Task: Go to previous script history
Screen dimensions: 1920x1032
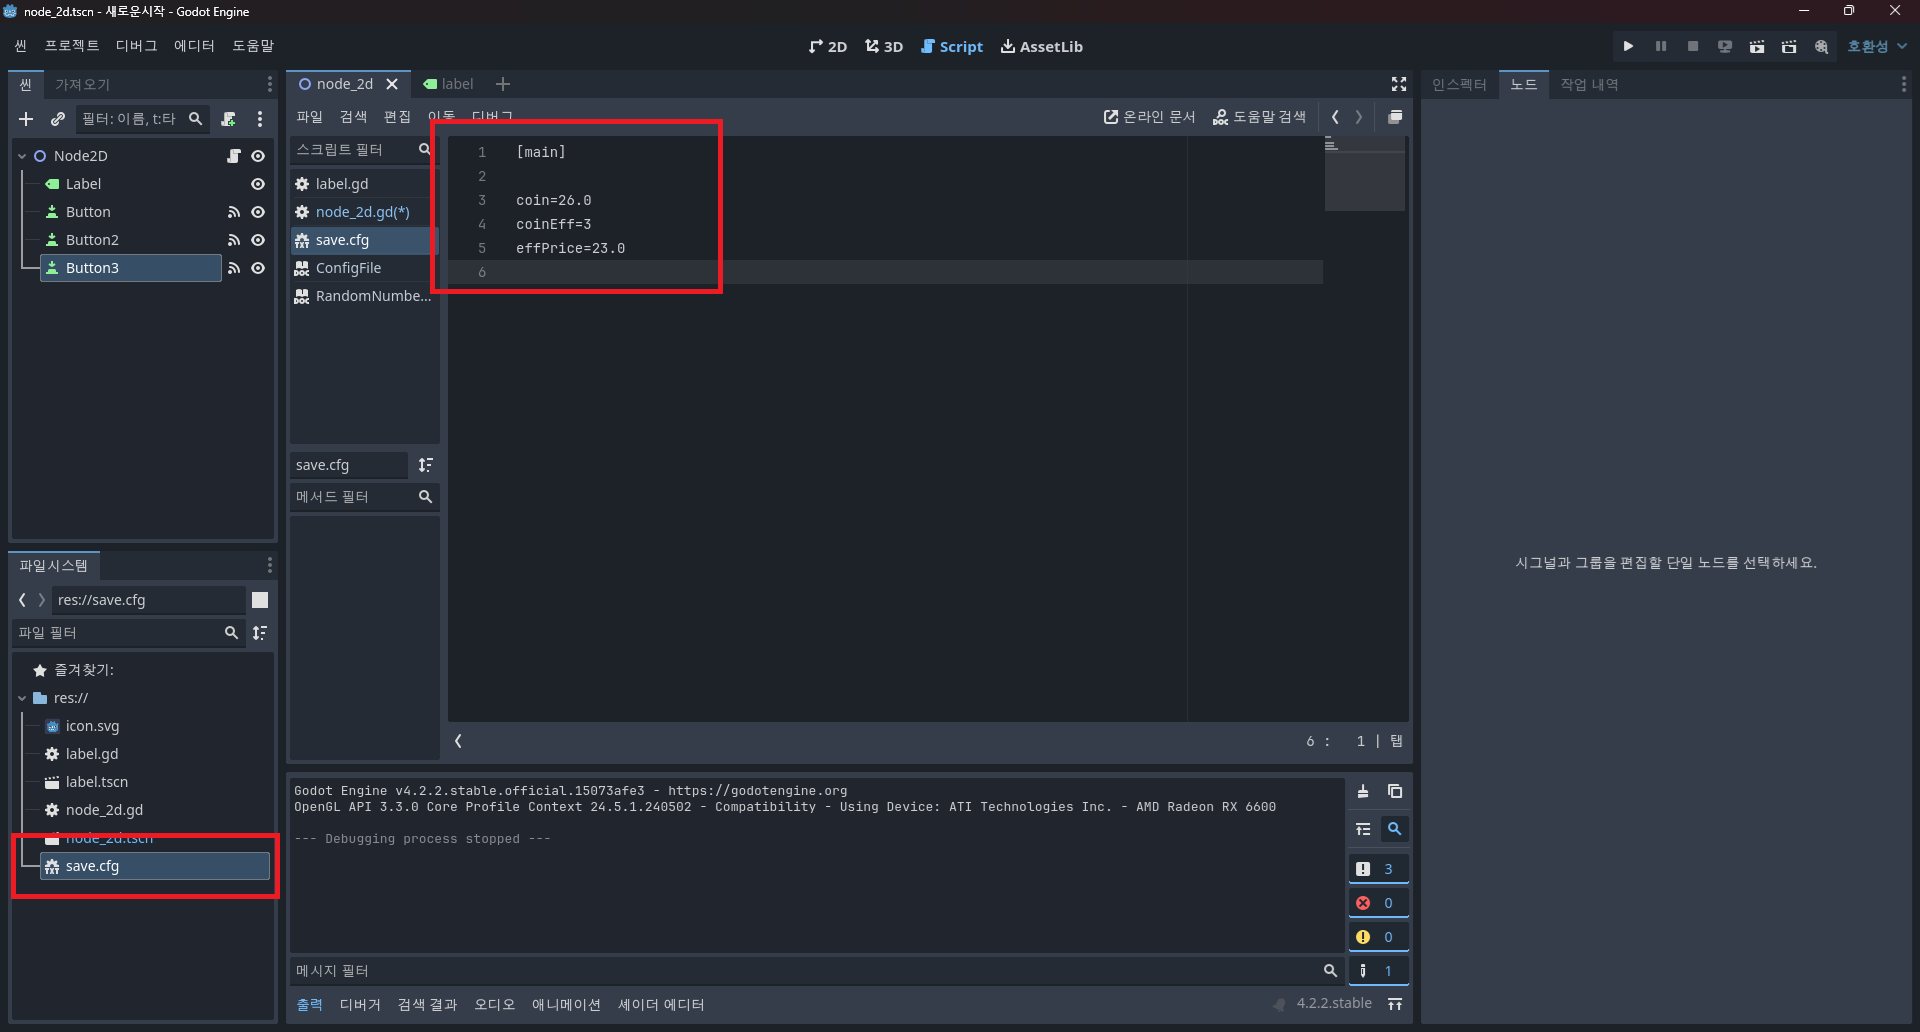Action: [1335, 117]
